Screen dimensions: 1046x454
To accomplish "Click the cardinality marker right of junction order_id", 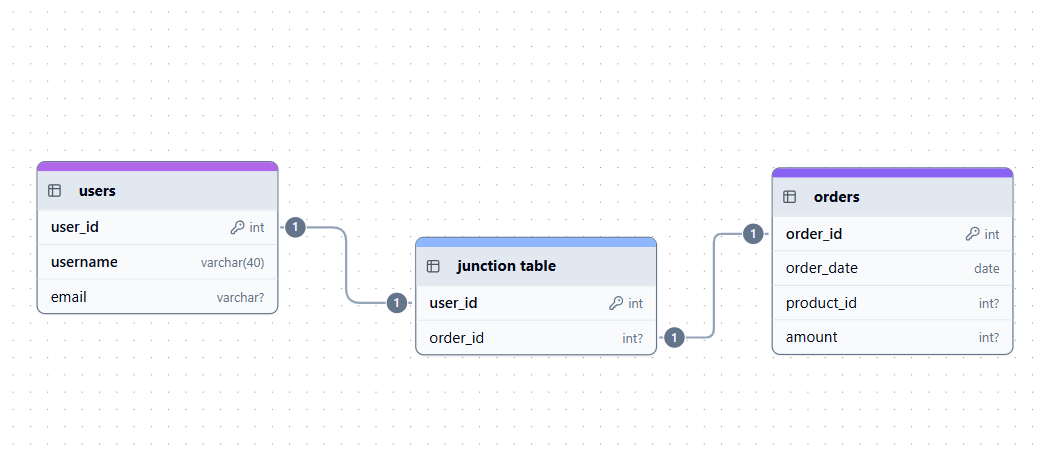I will tap(674, 338).
